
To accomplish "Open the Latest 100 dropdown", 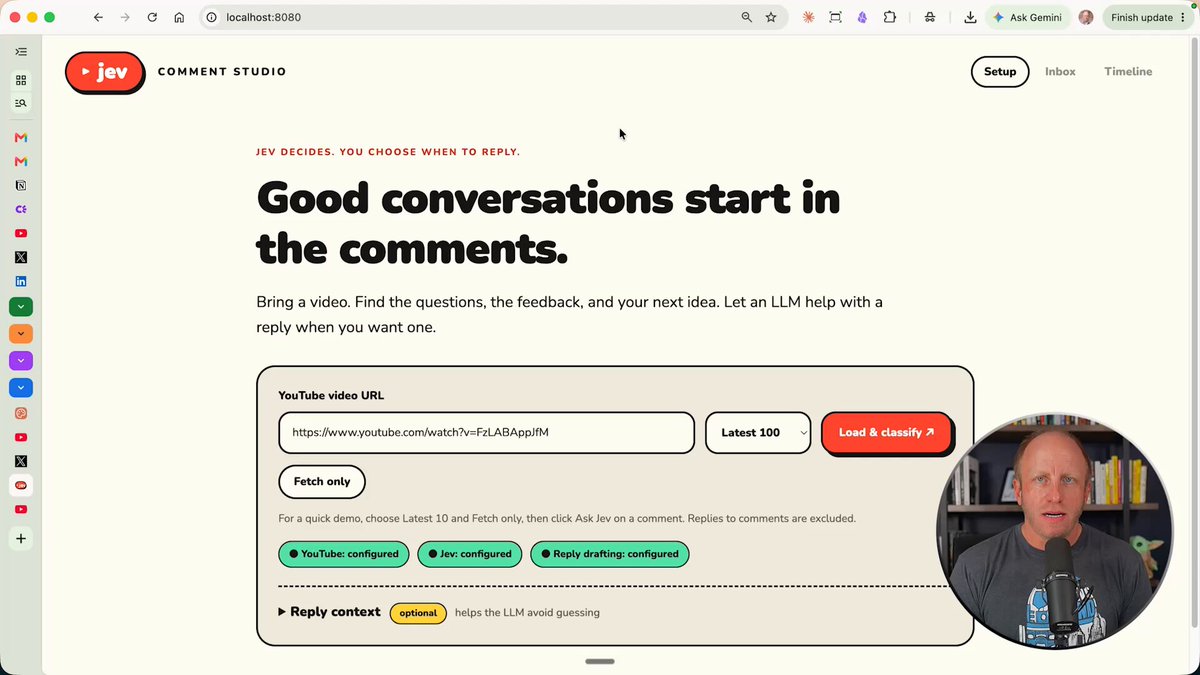I will (758, 433).
